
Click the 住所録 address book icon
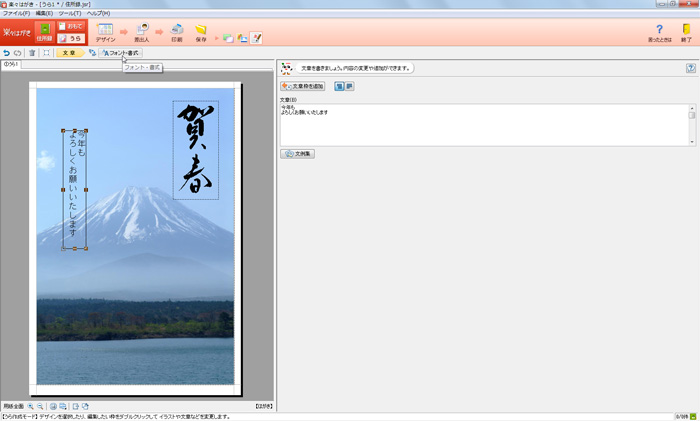(44, 32)
